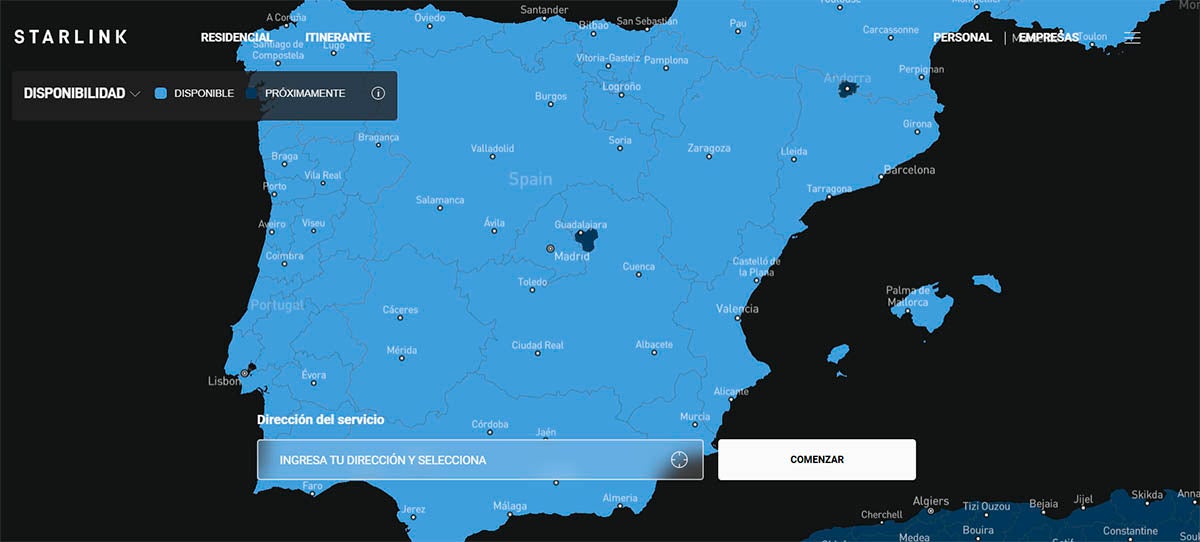The width and height of the screenshot is (1200, 542).
Task: Click the Murcia label on the map
Action: pyautogui.click(x=694, y=417)
